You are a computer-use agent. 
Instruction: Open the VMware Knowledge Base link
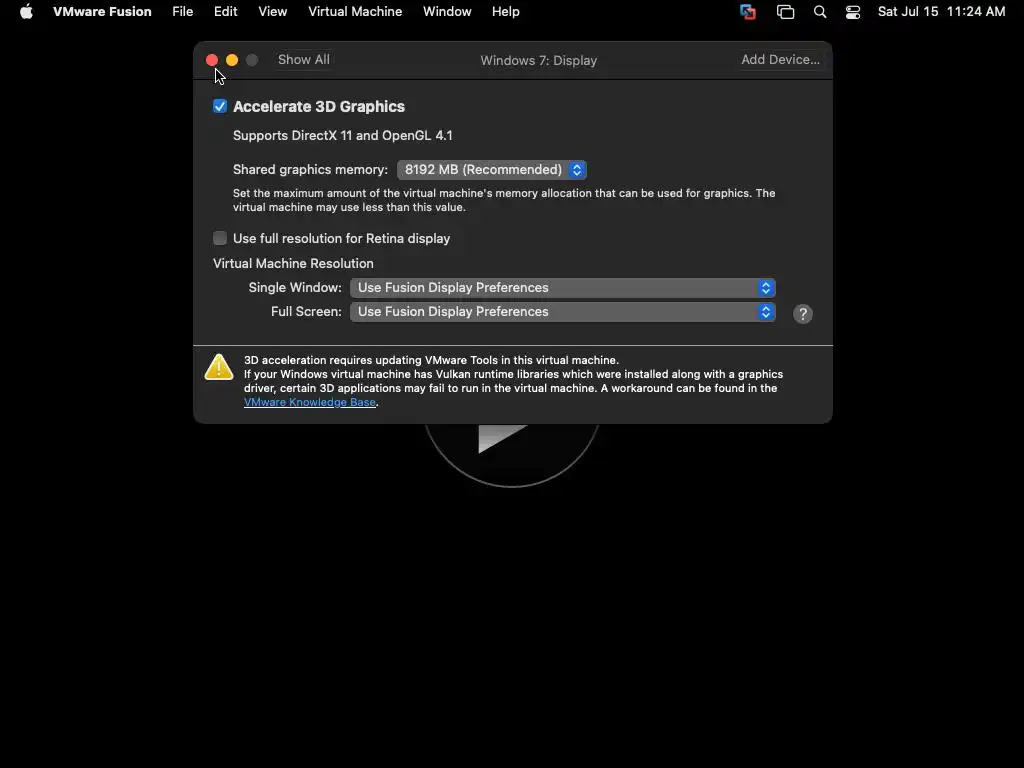click(x=310, y=402)
